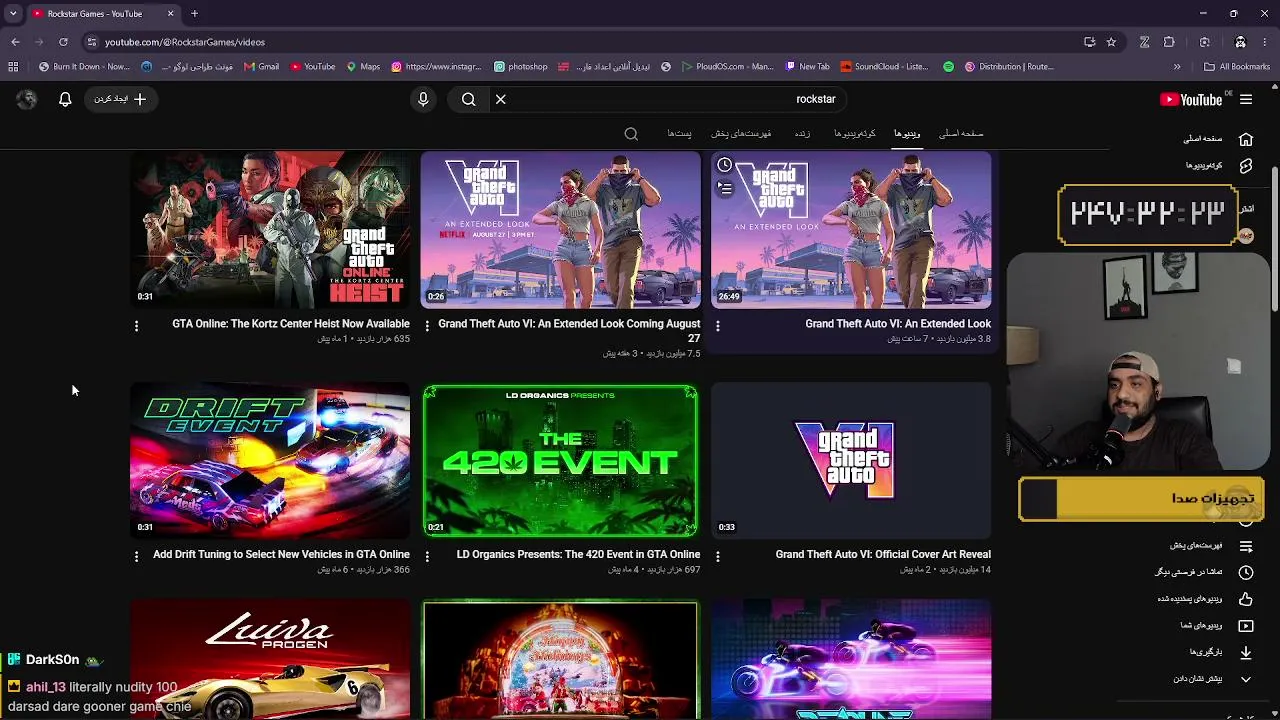
Task: Select the channel's ویدیوها (Videos) tab
Action: coord(907,134)
